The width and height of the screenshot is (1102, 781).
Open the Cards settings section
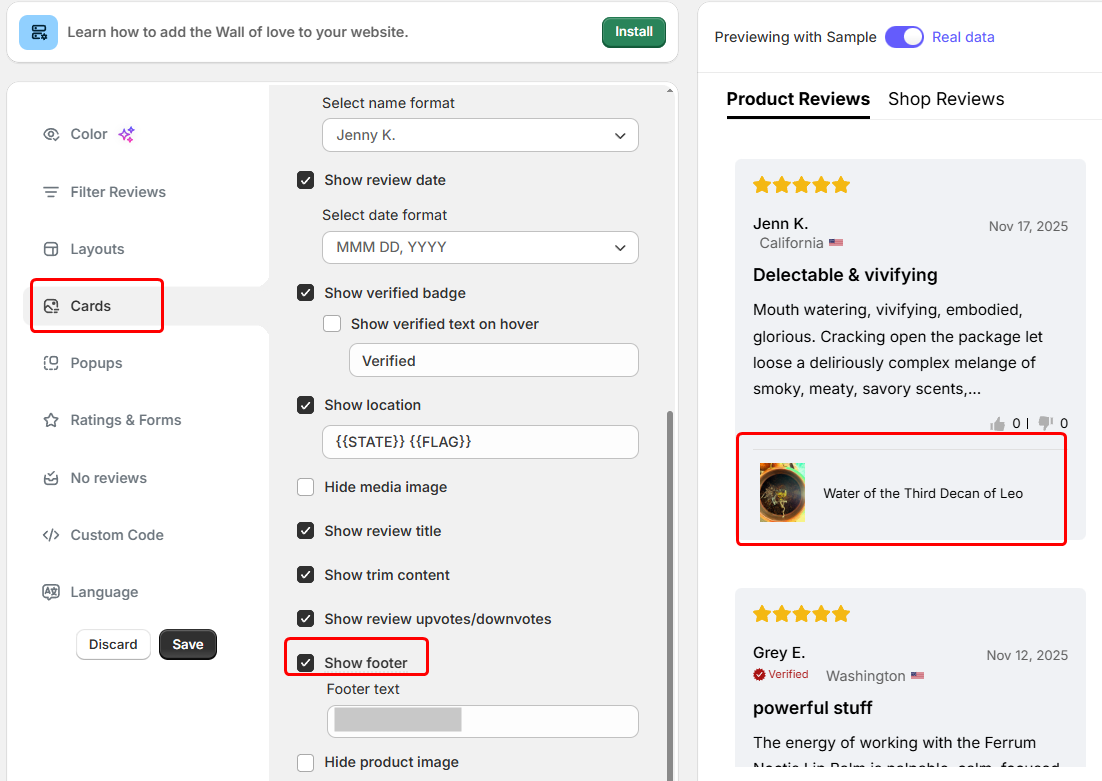point(91,306)
